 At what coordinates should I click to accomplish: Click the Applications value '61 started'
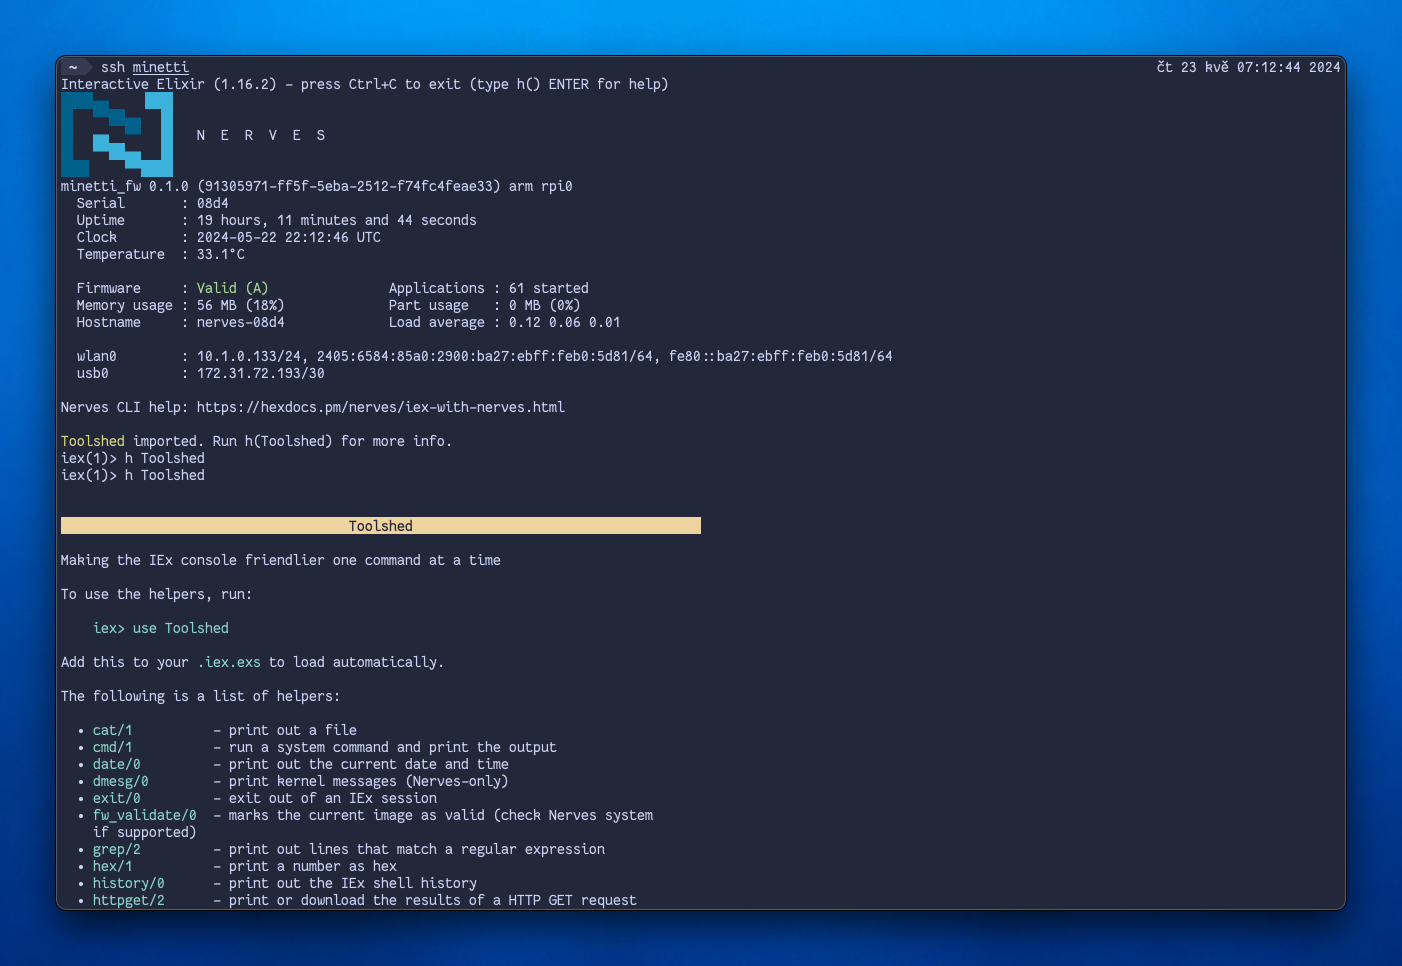[549, 288]
